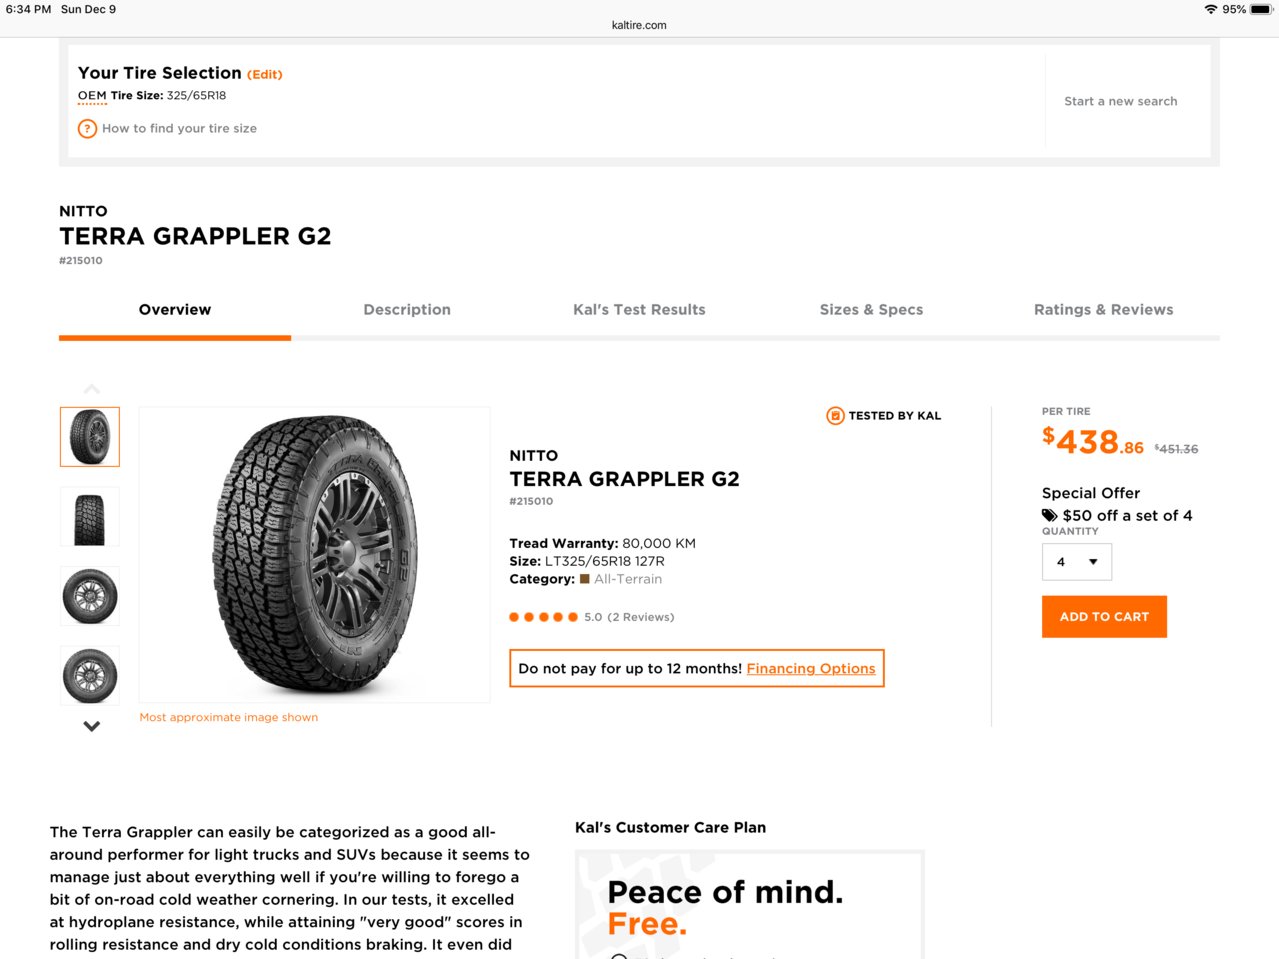Open Kal's Test Results tab

coord(639,310)
